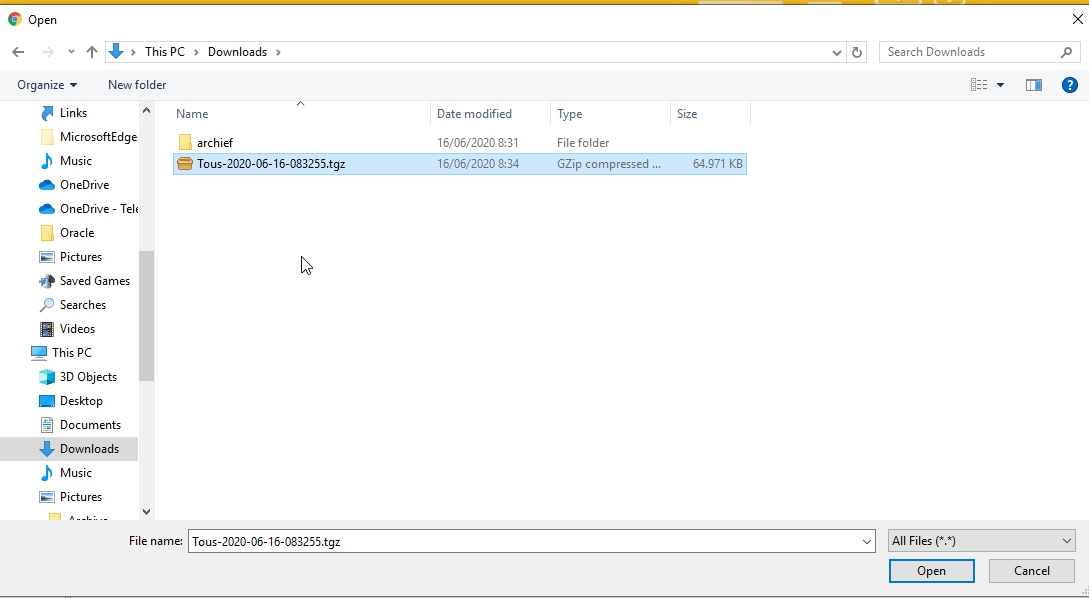Image resolution: width=1089 pixels, height=598 pixels.
Task: Open the Organize dropdown menu
Action: click(47, 85)
